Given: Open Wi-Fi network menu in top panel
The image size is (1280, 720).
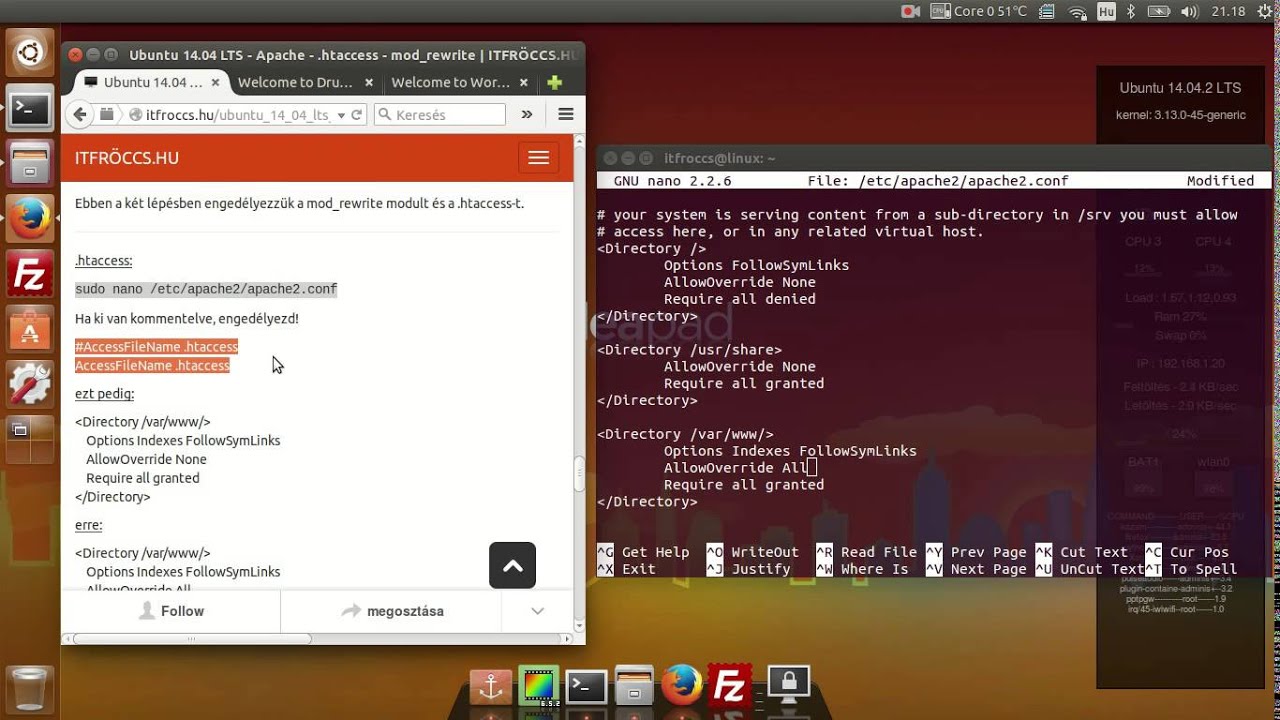Looking at the screenshot, I should [x=1077, y=12].
